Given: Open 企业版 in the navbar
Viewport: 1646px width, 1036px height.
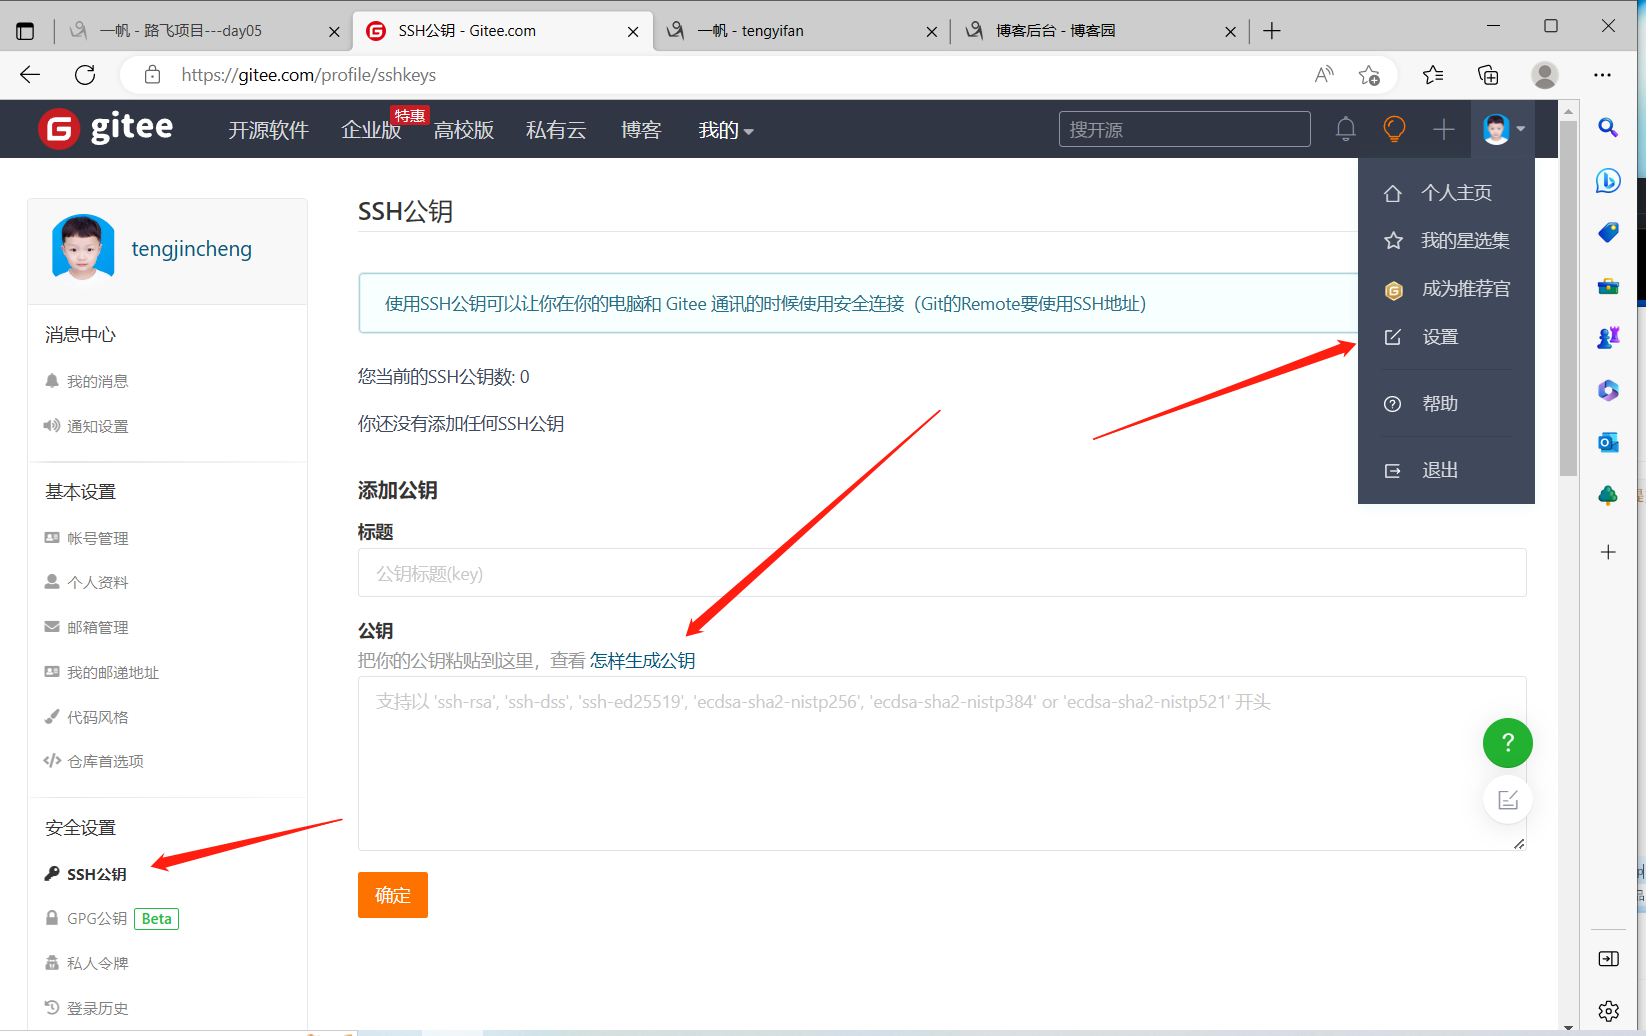Looking at the screenshot, I should pyautogui.click(x=371, y=130).
